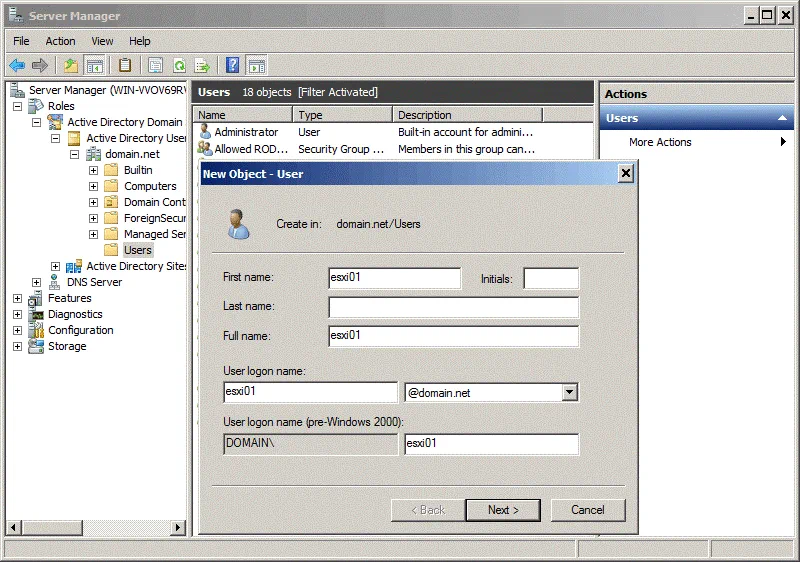
Task: Click the Export List toolbar icon
Action: [x=202, y=66]
